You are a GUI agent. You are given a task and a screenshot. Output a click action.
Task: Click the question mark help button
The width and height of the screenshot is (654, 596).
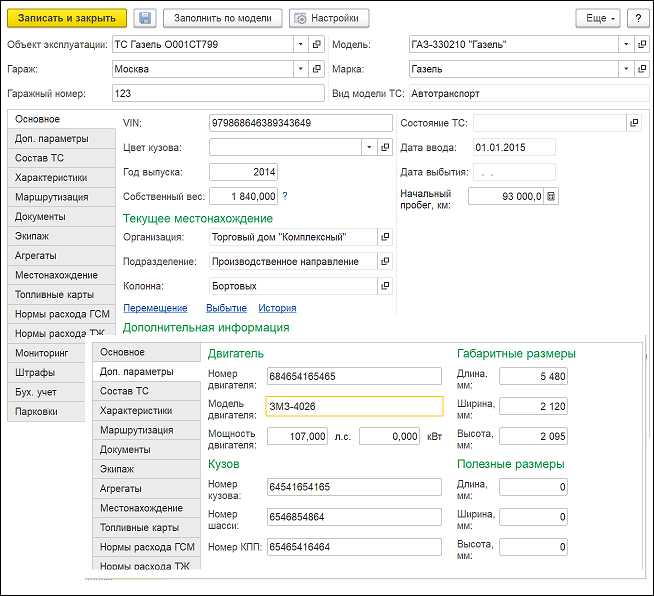pos(637,19)
